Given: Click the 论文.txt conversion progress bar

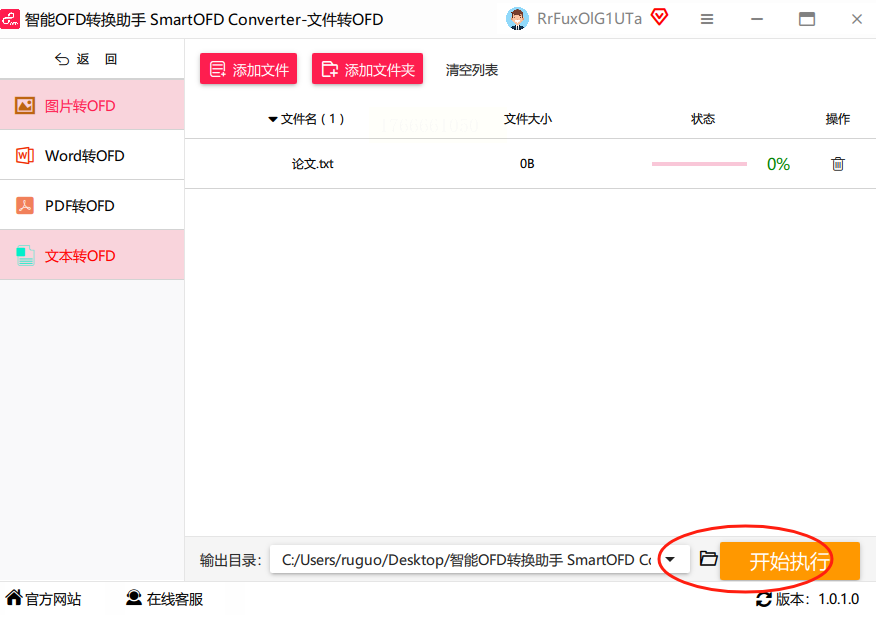Looking at the screenshot, I should click(x=699, y=164).
